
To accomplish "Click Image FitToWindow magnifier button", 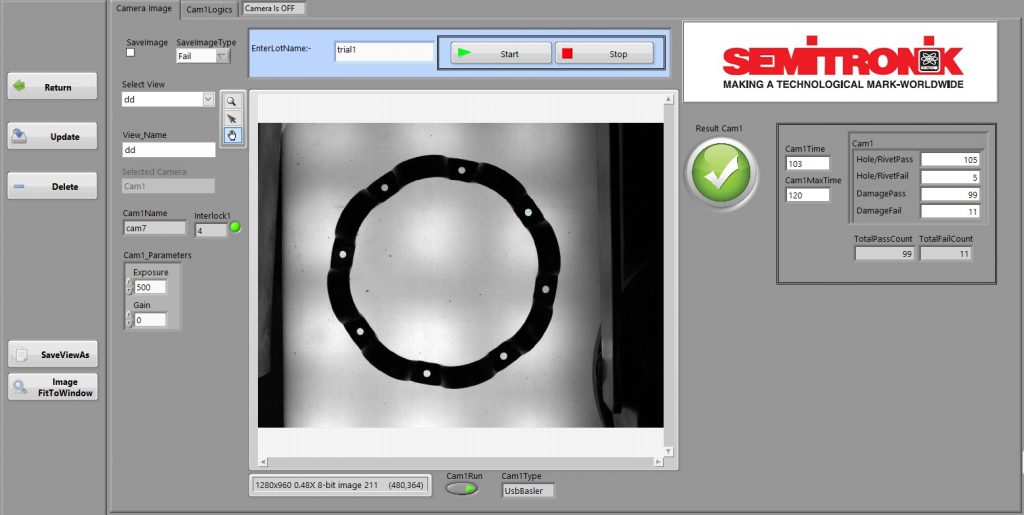I will tap(53, 387).
